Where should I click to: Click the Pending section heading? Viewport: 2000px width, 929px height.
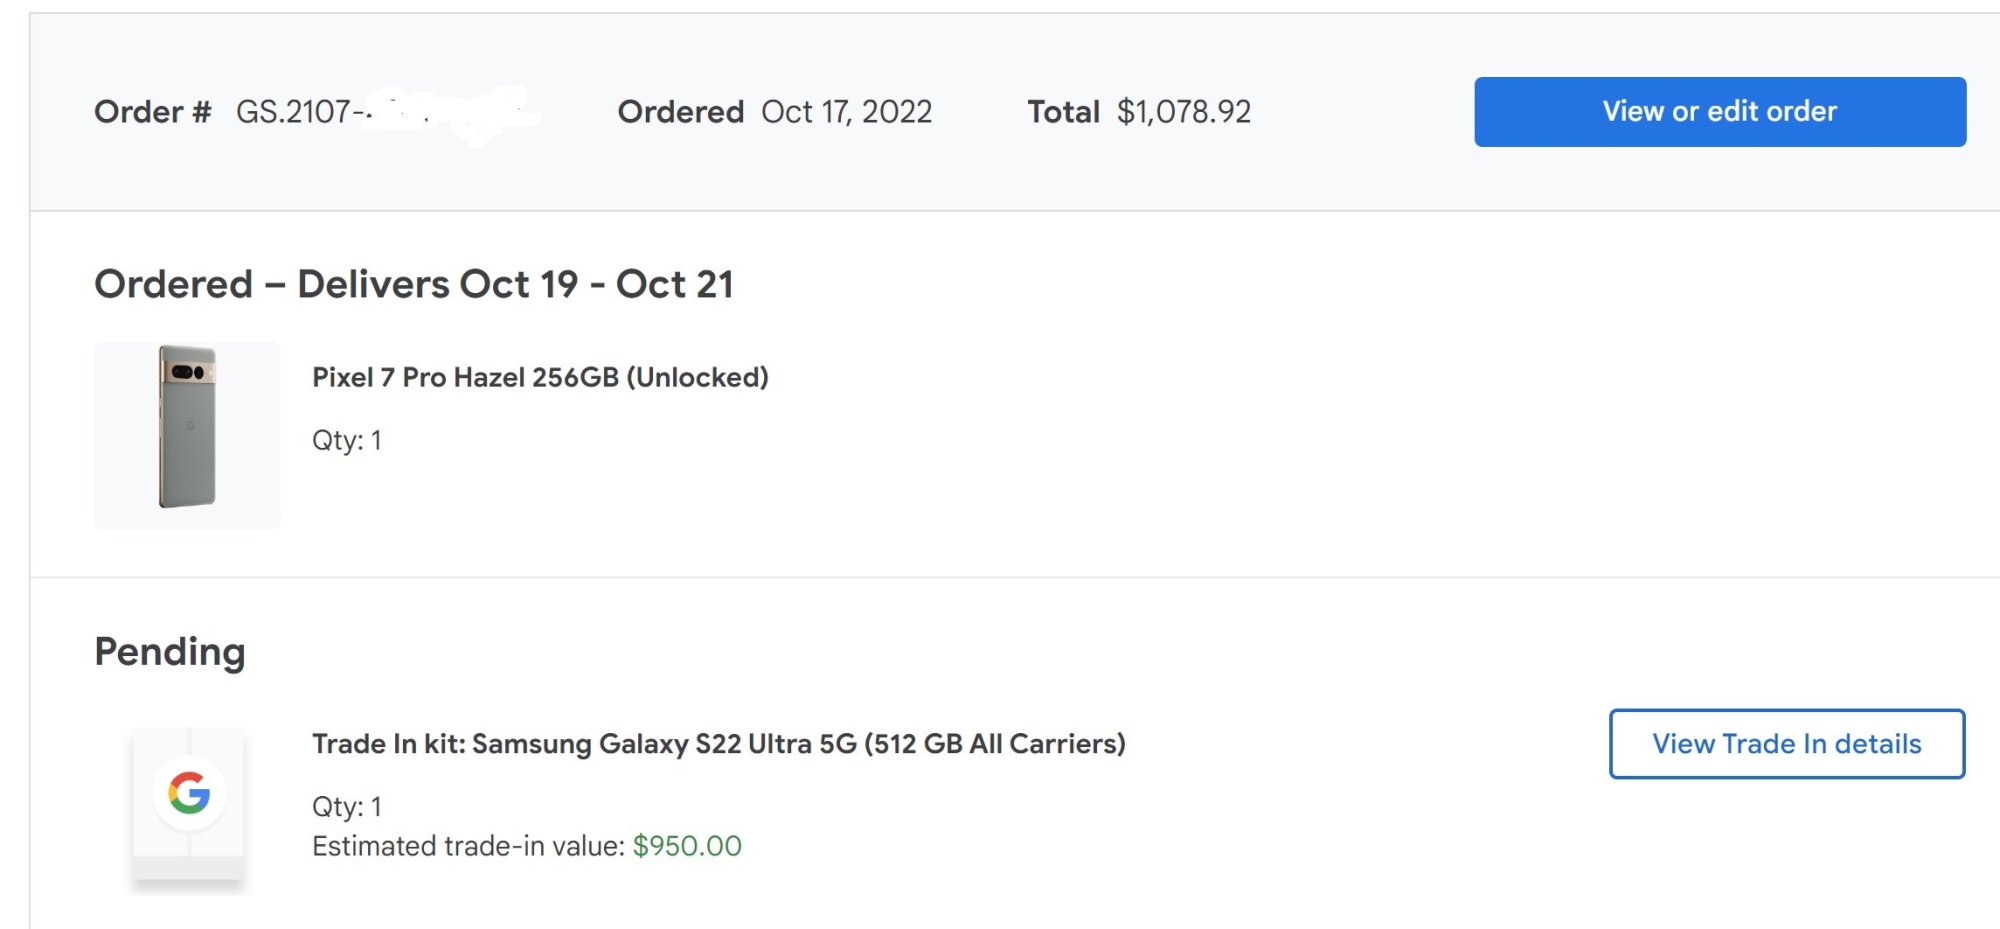170,652
